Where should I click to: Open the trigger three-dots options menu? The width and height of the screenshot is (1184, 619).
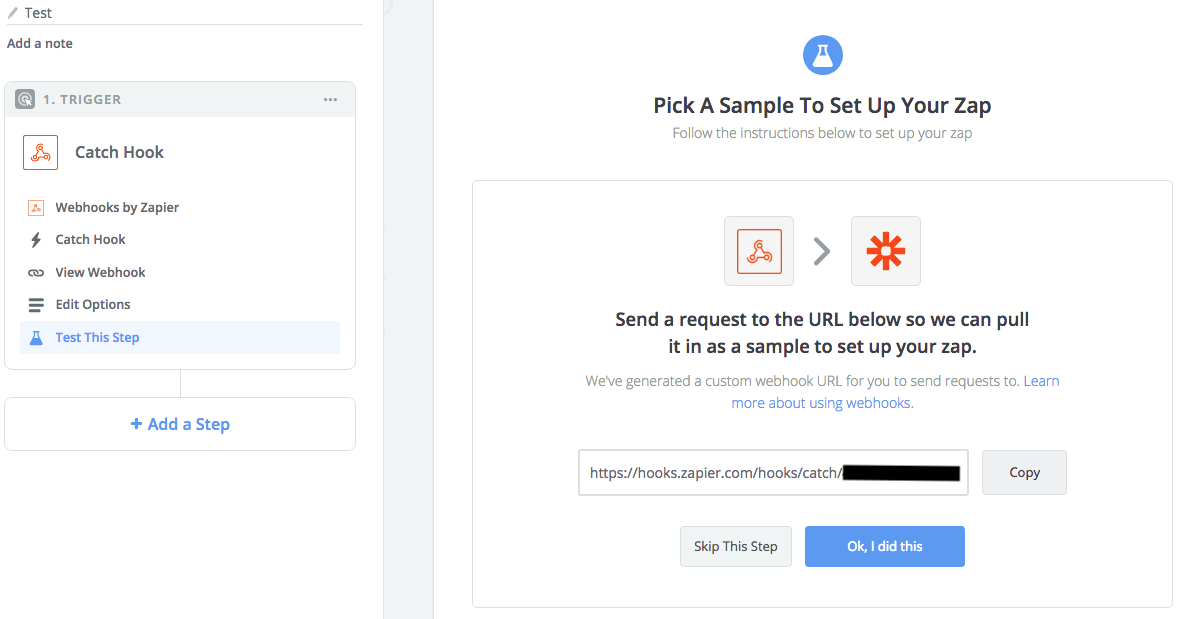330,100
